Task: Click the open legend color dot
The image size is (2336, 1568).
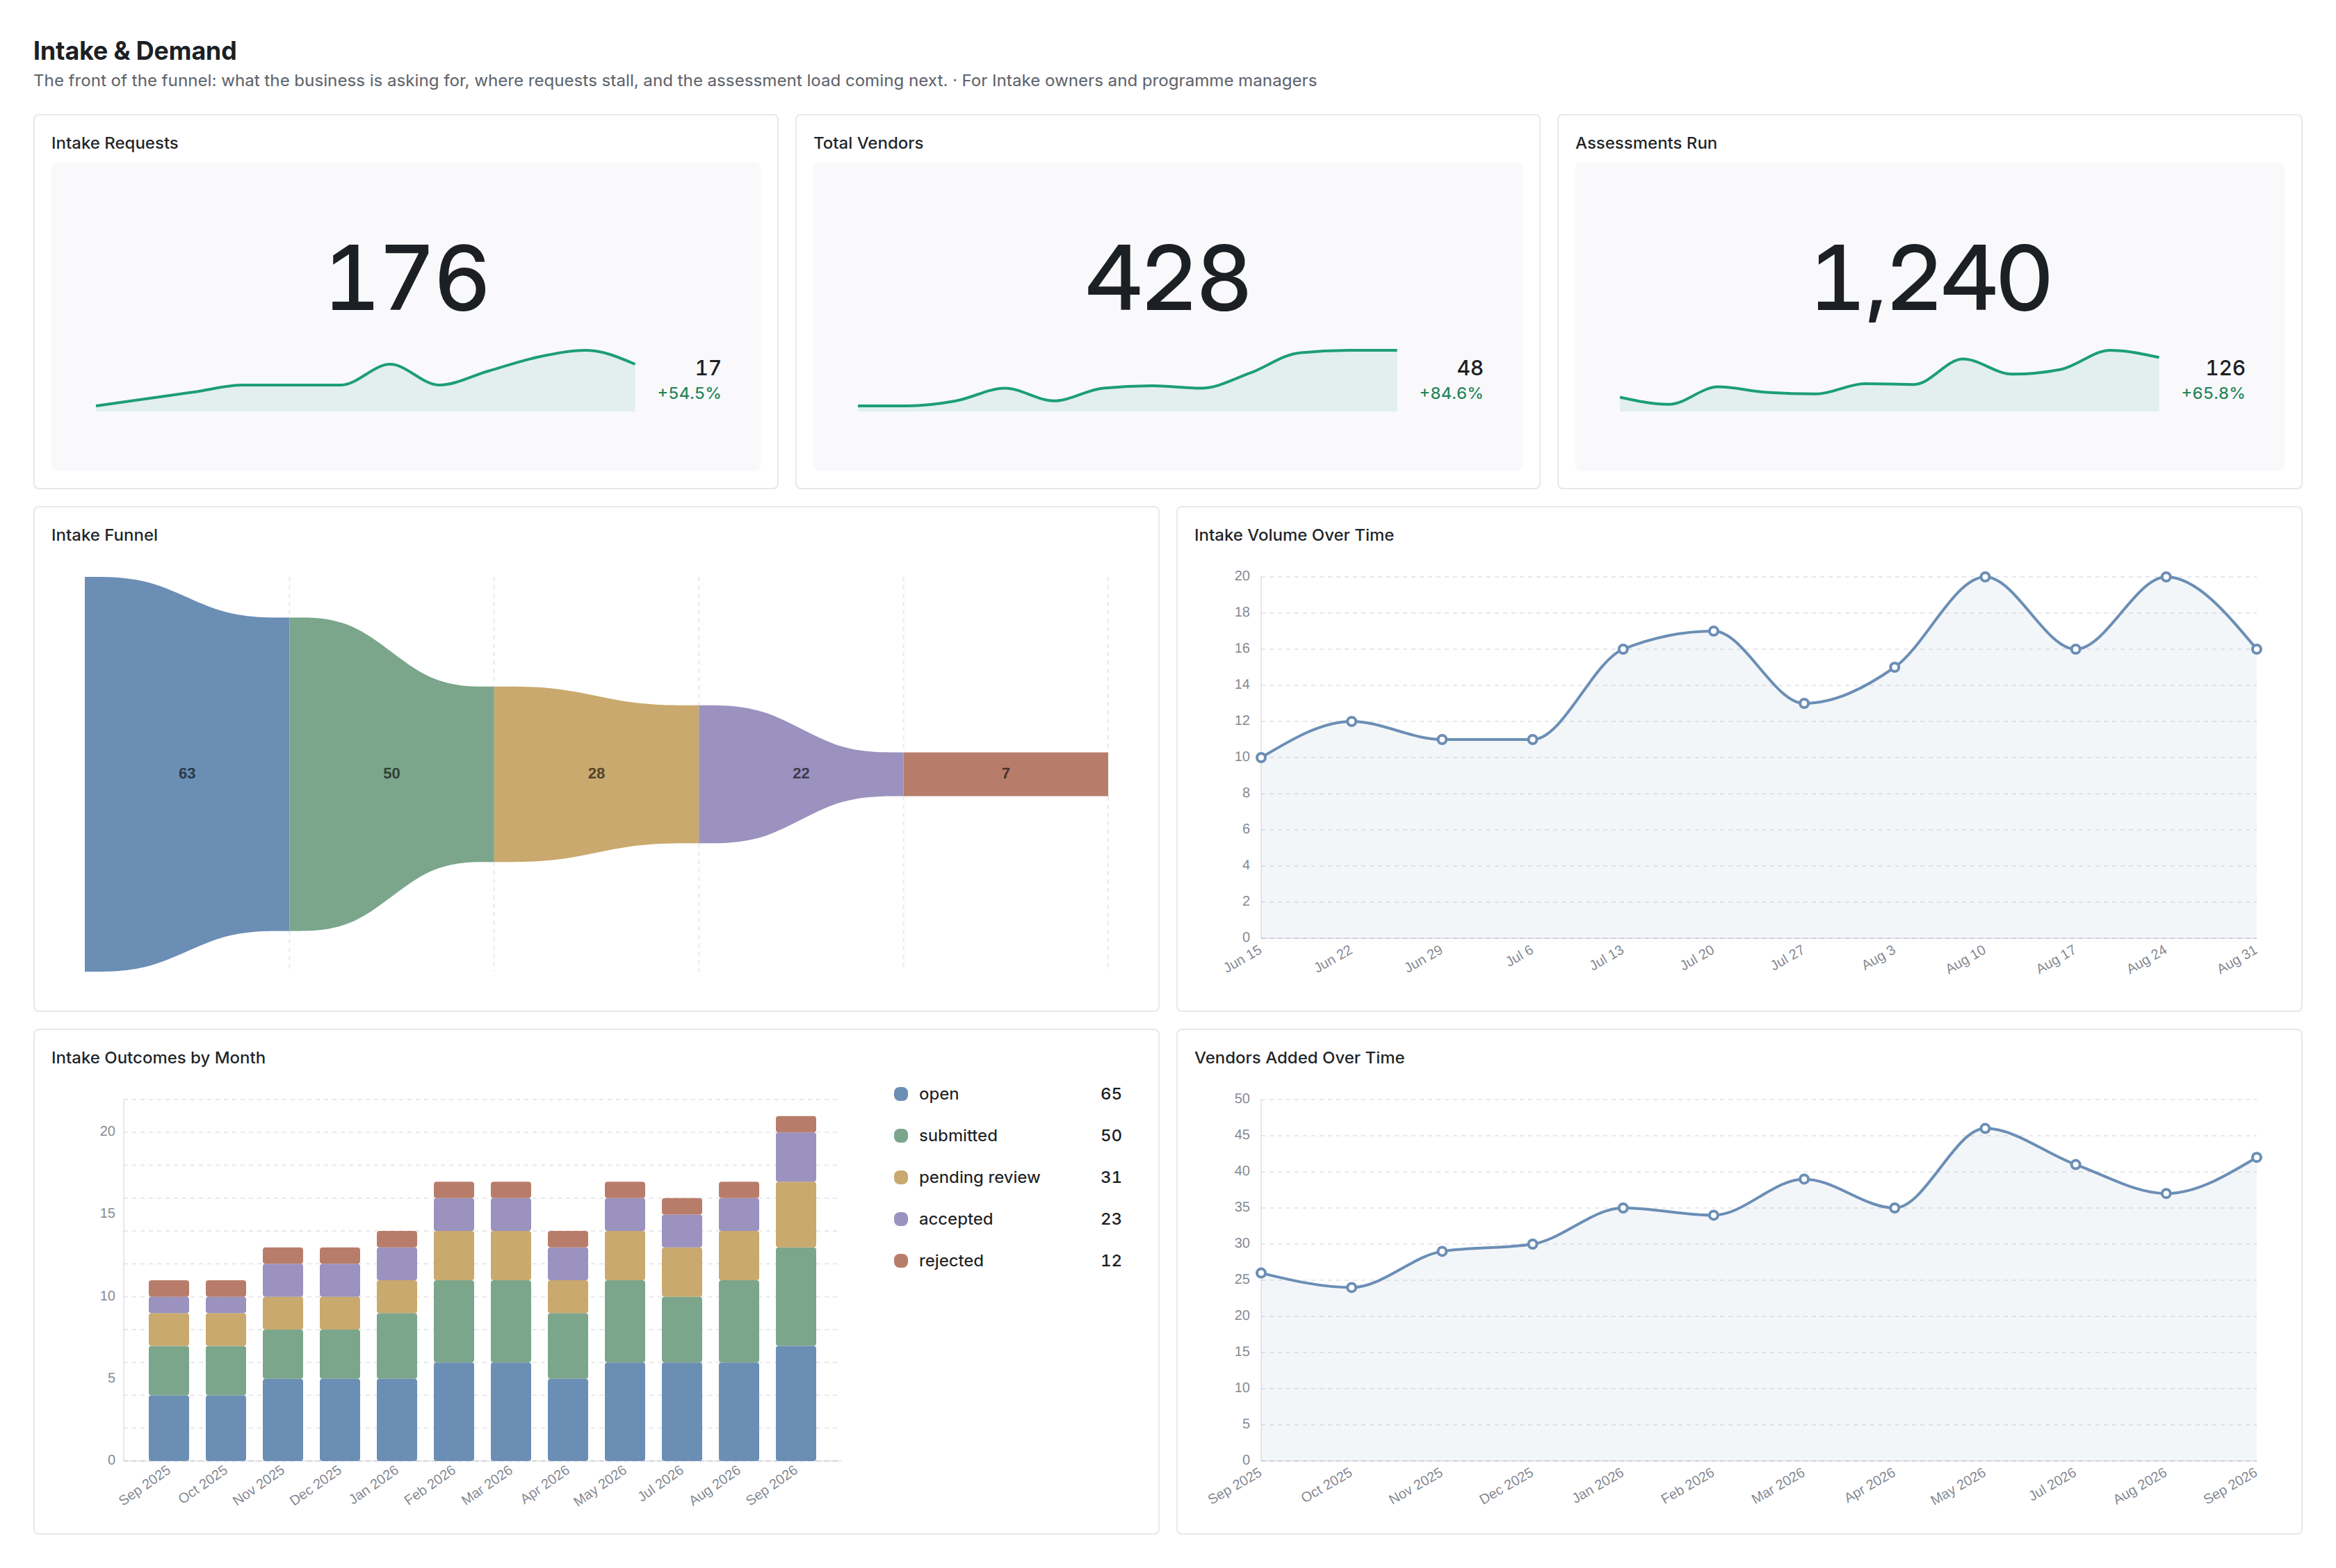Action: point(901,1094)
